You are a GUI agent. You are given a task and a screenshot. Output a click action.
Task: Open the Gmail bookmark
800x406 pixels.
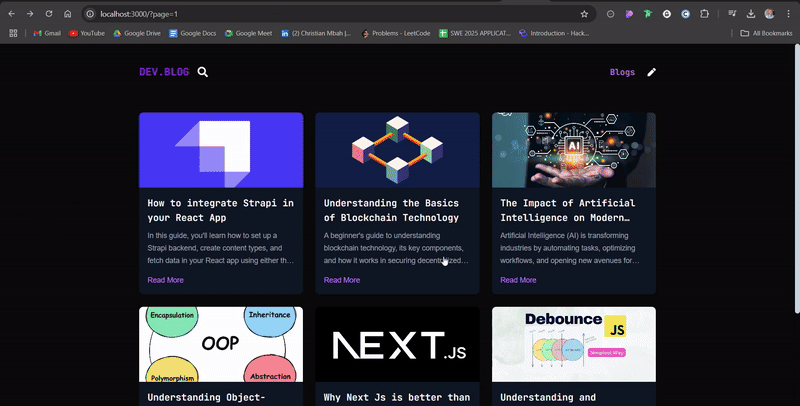[x=47, y=33]
